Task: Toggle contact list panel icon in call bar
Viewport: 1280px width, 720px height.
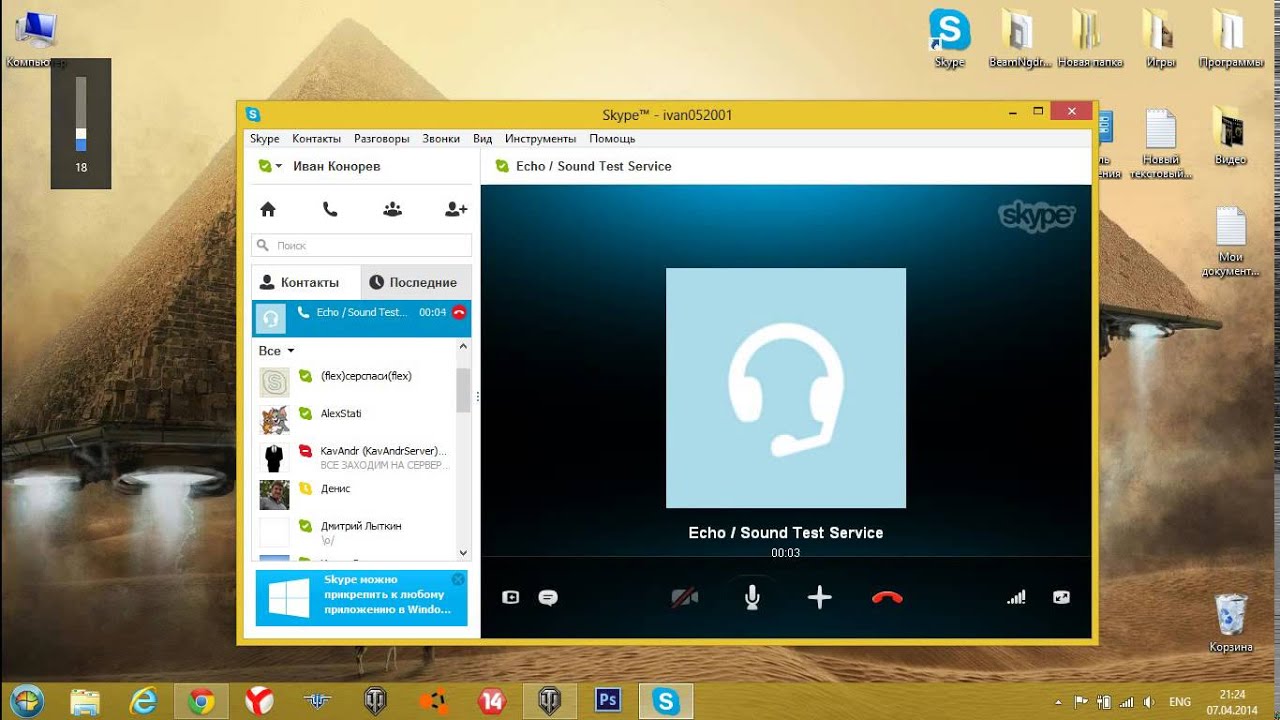Action: (x=511, y=597)
